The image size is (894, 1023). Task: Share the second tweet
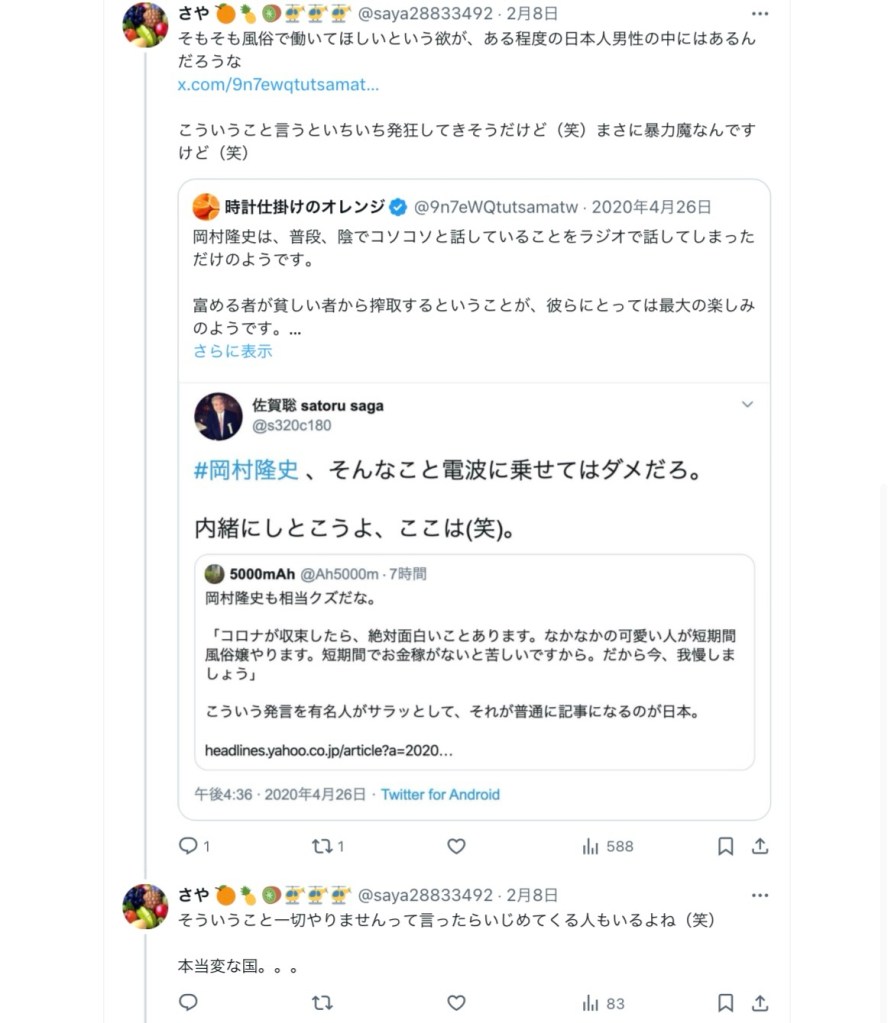pyautogui.click(x=760, y=1002)
